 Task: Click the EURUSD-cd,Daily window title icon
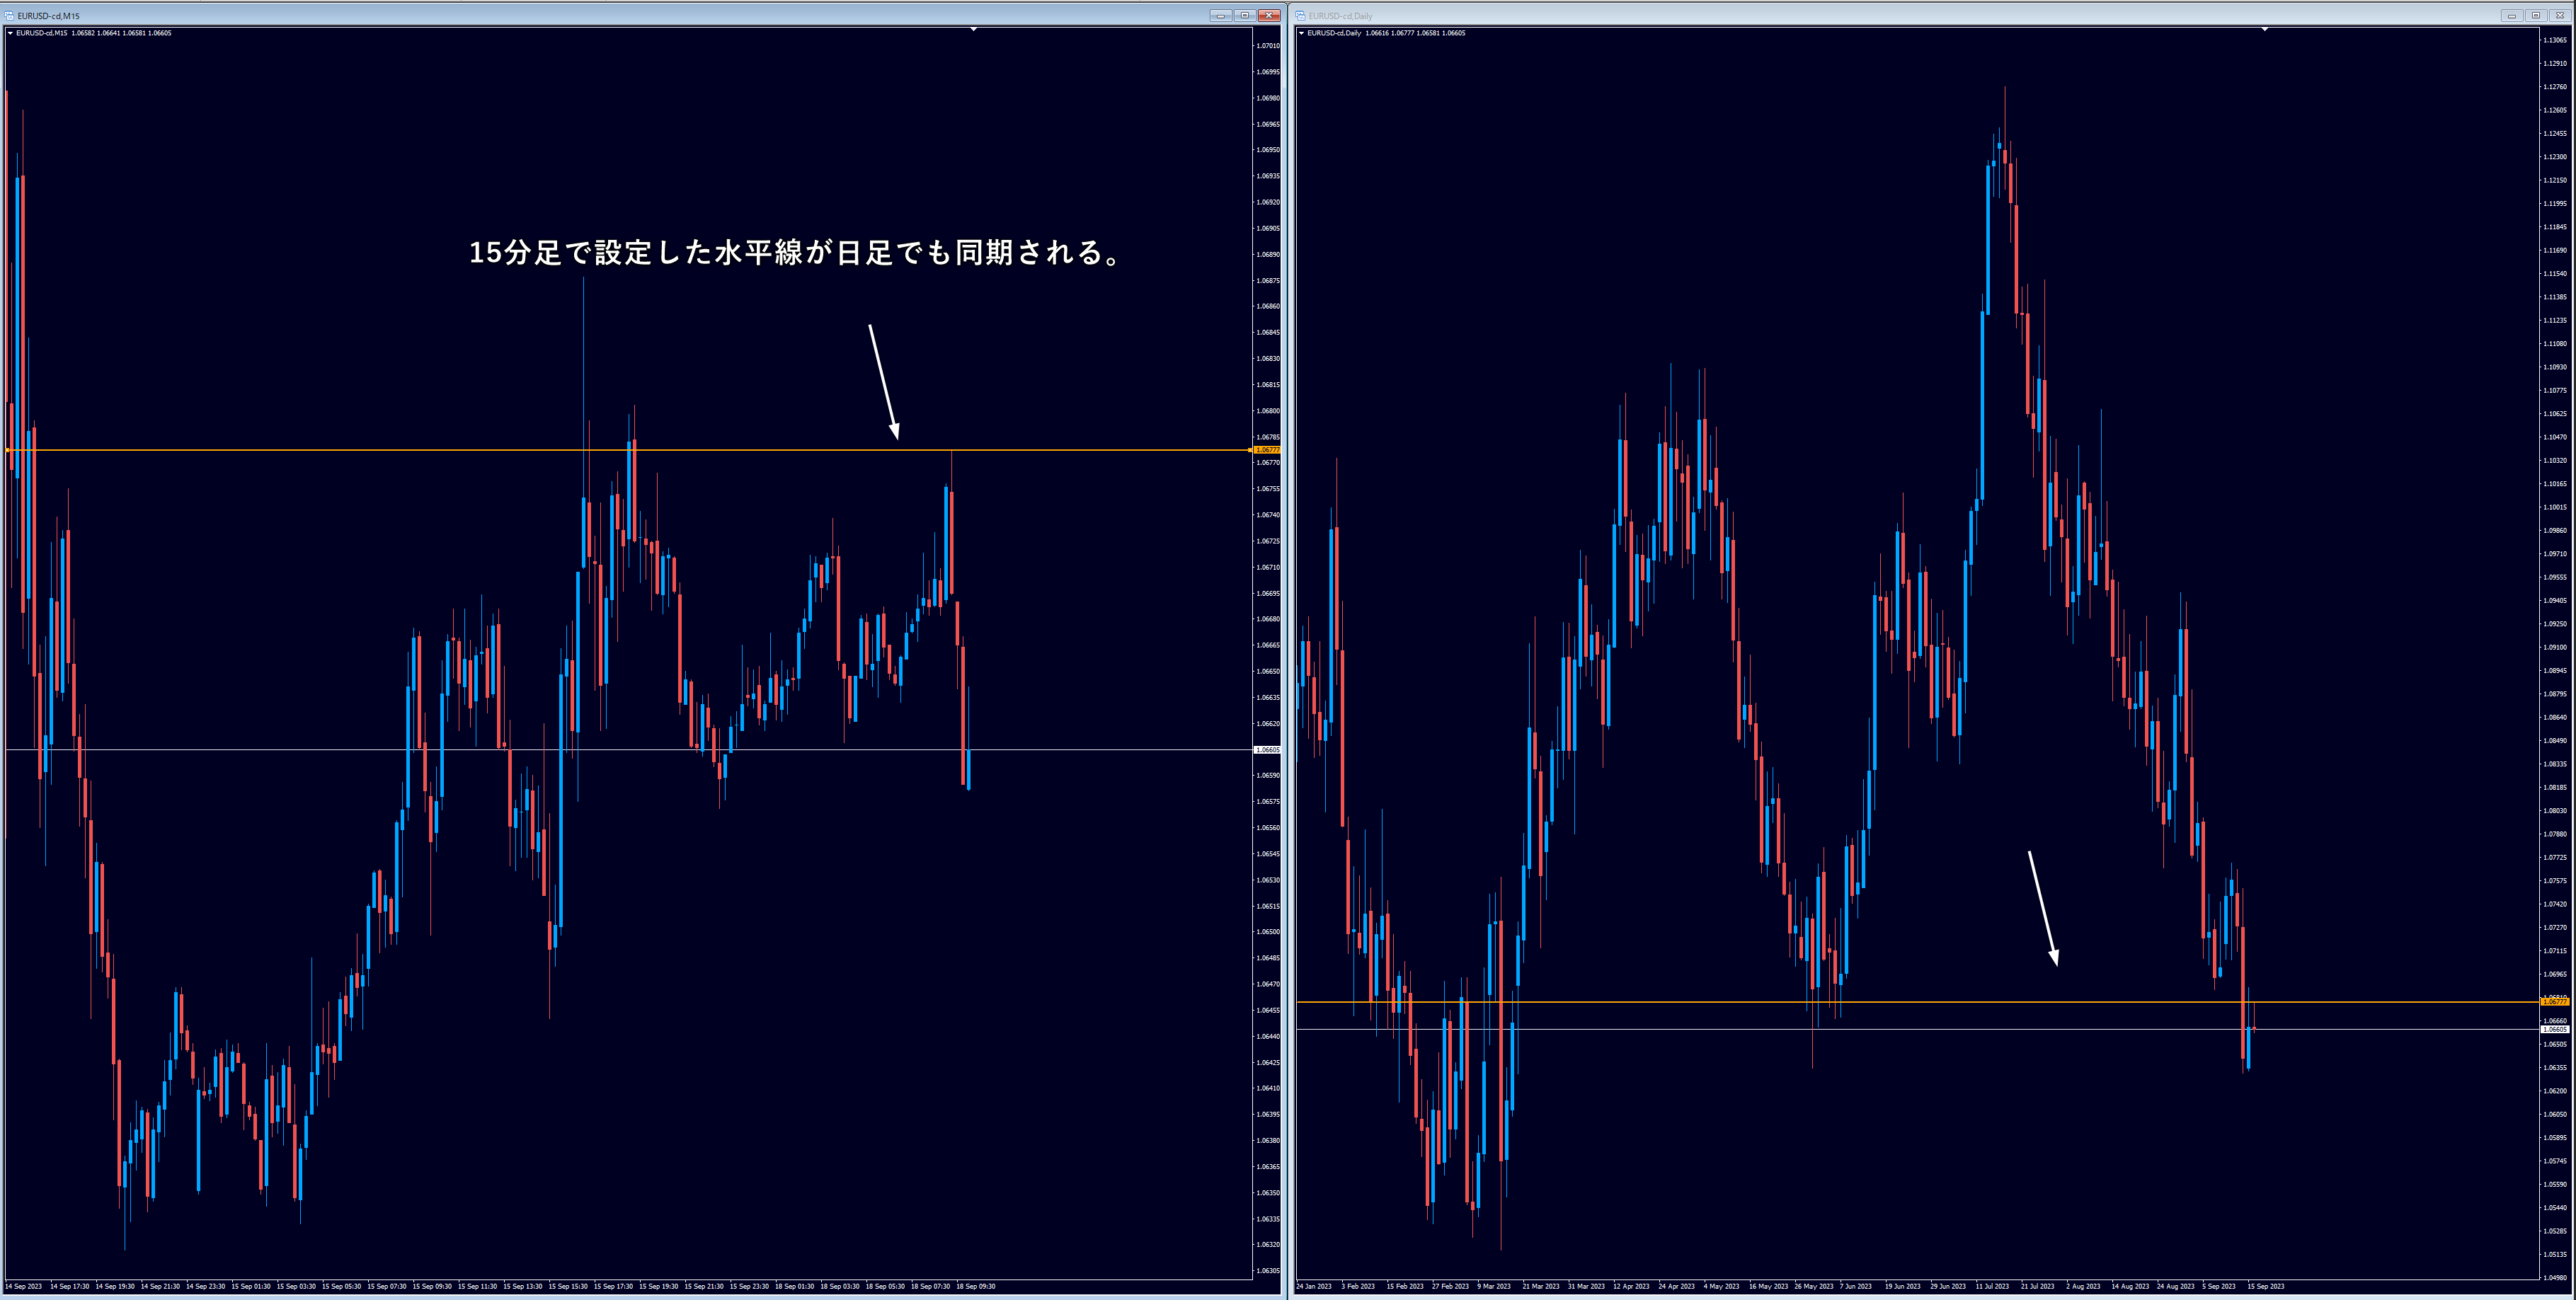click(1300, 16)
